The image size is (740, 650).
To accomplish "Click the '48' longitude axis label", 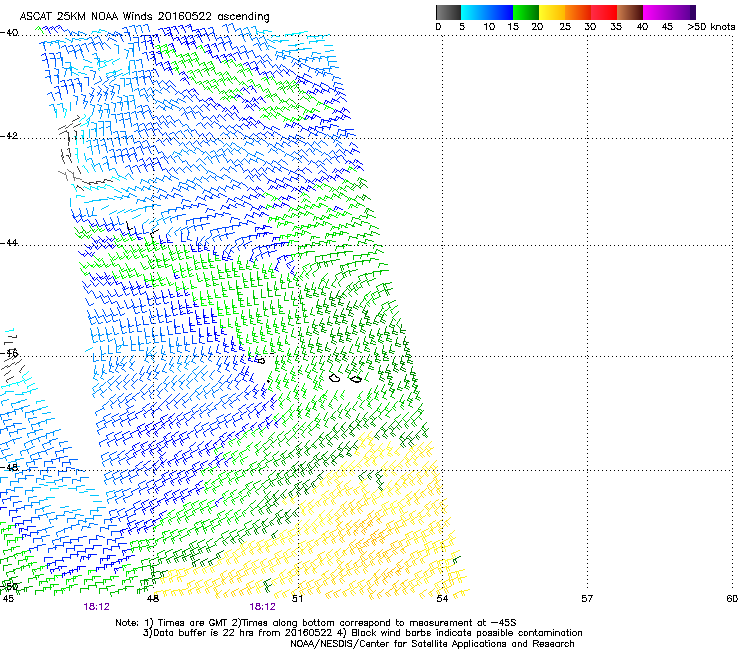I will point(152,599).
